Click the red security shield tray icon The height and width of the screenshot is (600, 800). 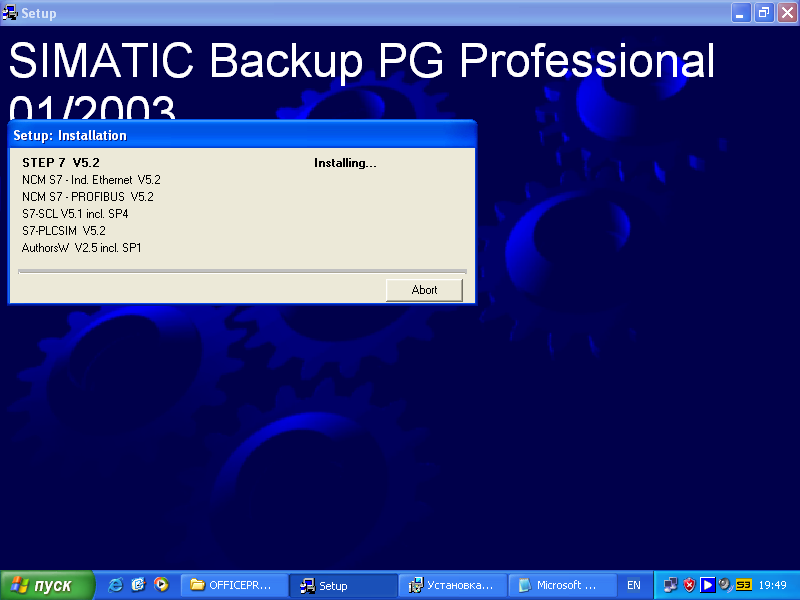pos(689,585)
